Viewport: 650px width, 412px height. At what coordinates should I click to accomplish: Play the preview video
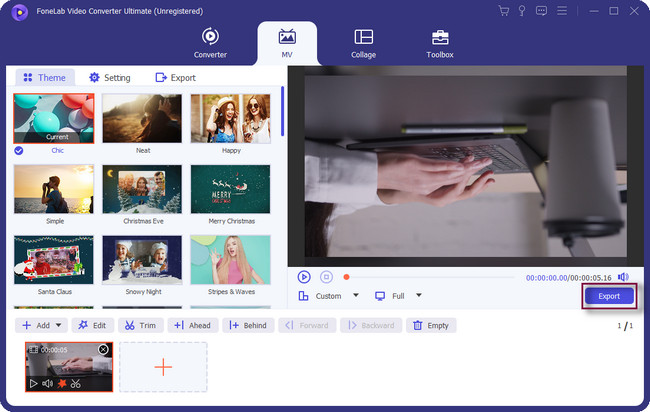[304, 276]
